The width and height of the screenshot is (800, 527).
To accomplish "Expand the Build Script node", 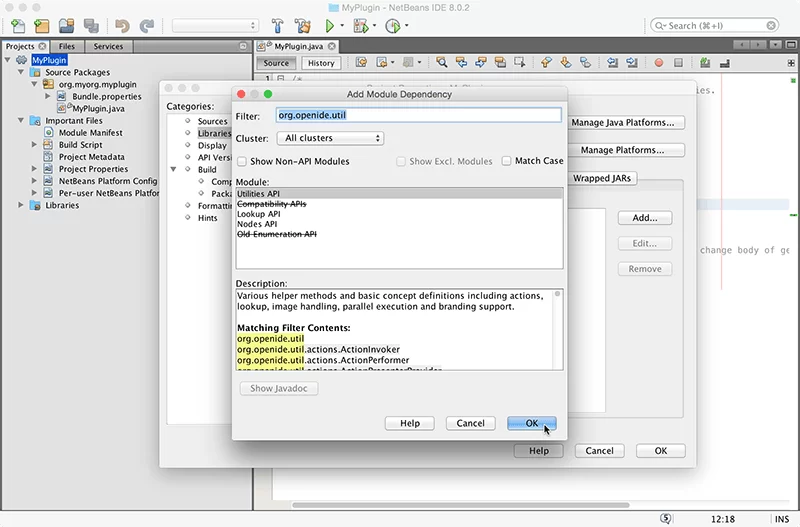I will (x=34, y=144).
